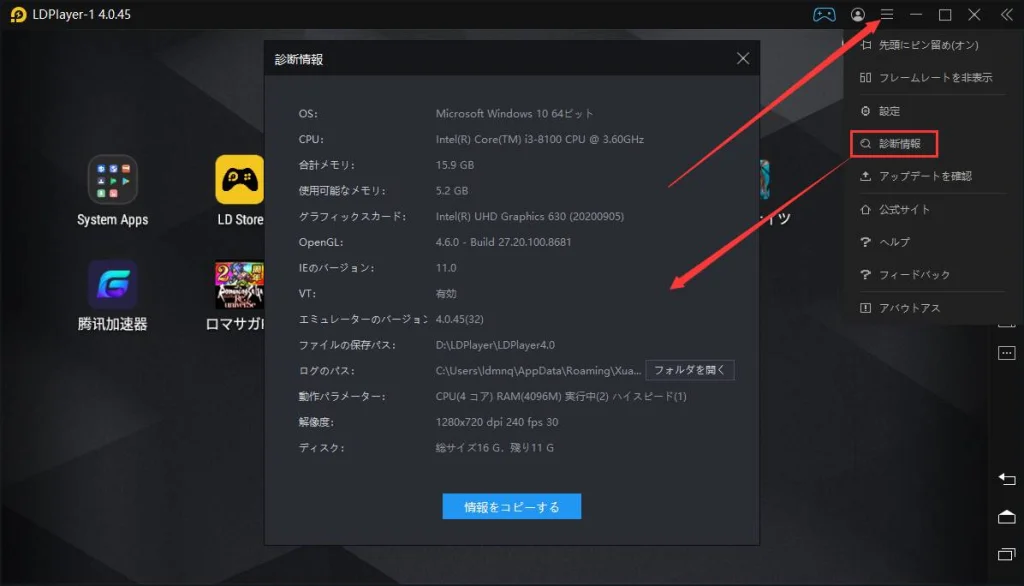Click the 診断情報 dialog title
Viewport: 1024px width, 586px height.
click(x=298, y=59)
